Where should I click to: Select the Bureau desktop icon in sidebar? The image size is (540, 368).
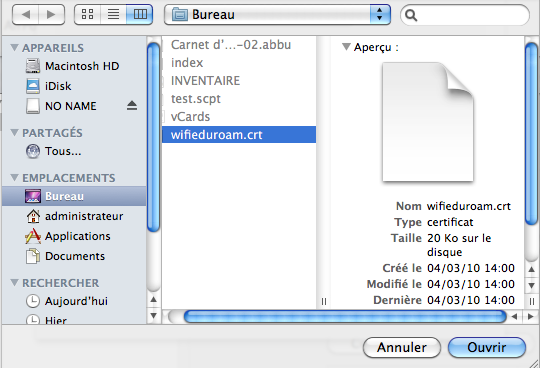coord(33,196)
